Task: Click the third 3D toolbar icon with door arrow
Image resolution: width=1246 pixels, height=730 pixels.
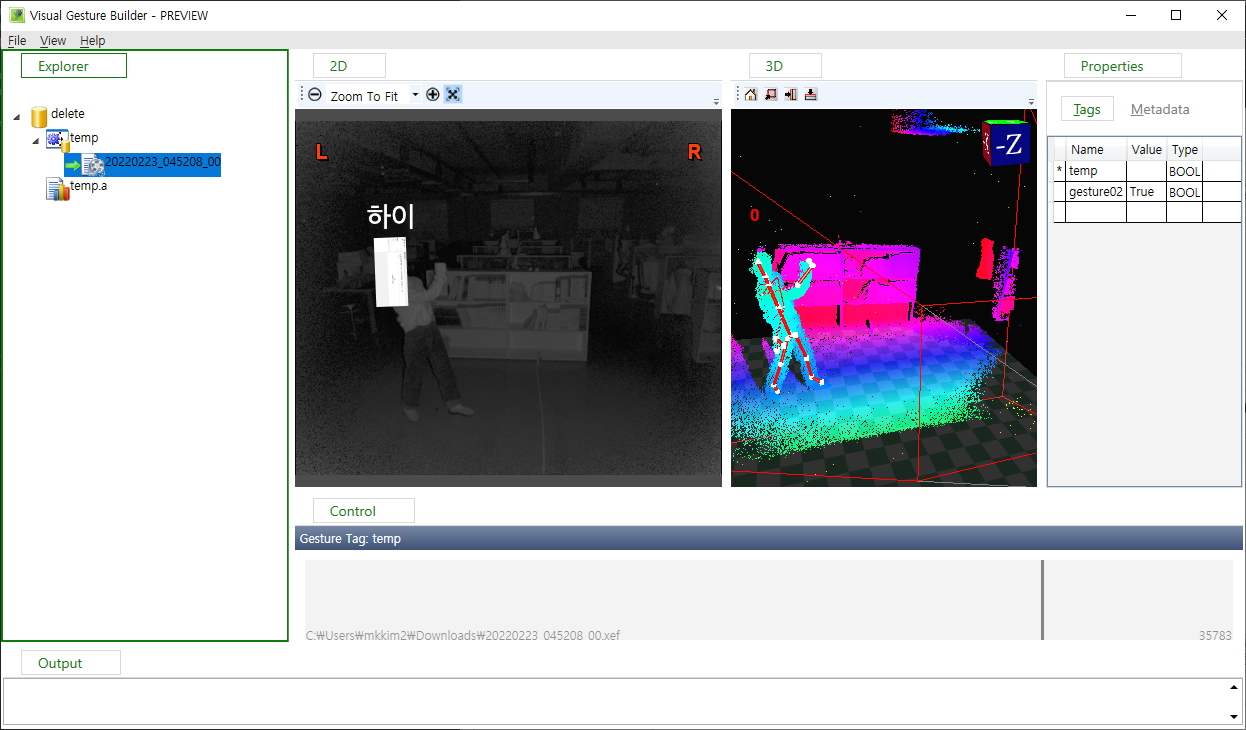Action: [x=791, y=94]
